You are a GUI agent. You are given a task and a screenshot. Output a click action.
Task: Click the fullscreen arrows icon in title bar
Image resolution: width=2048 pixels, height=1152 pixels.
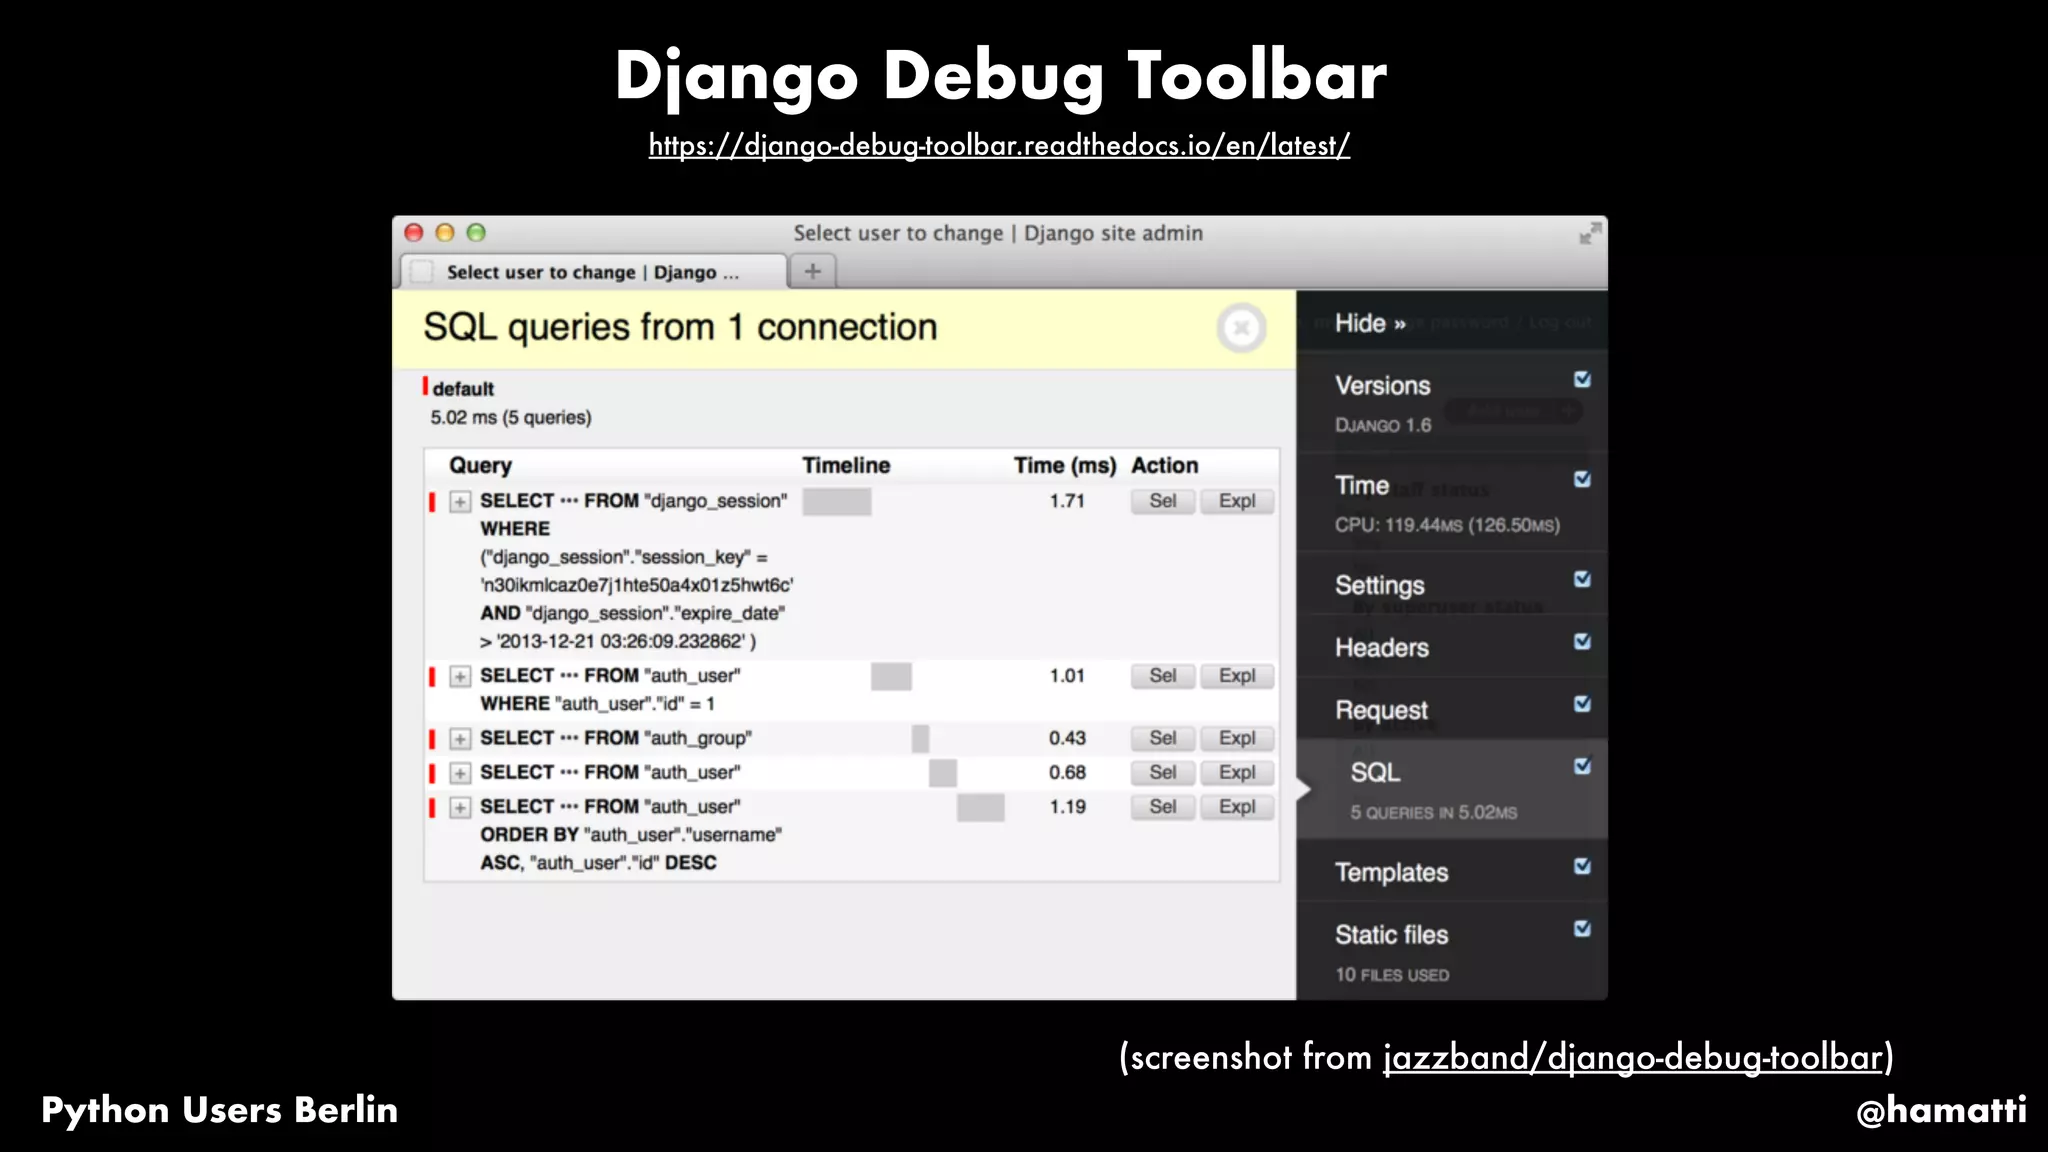click(x=1589, y=234)
